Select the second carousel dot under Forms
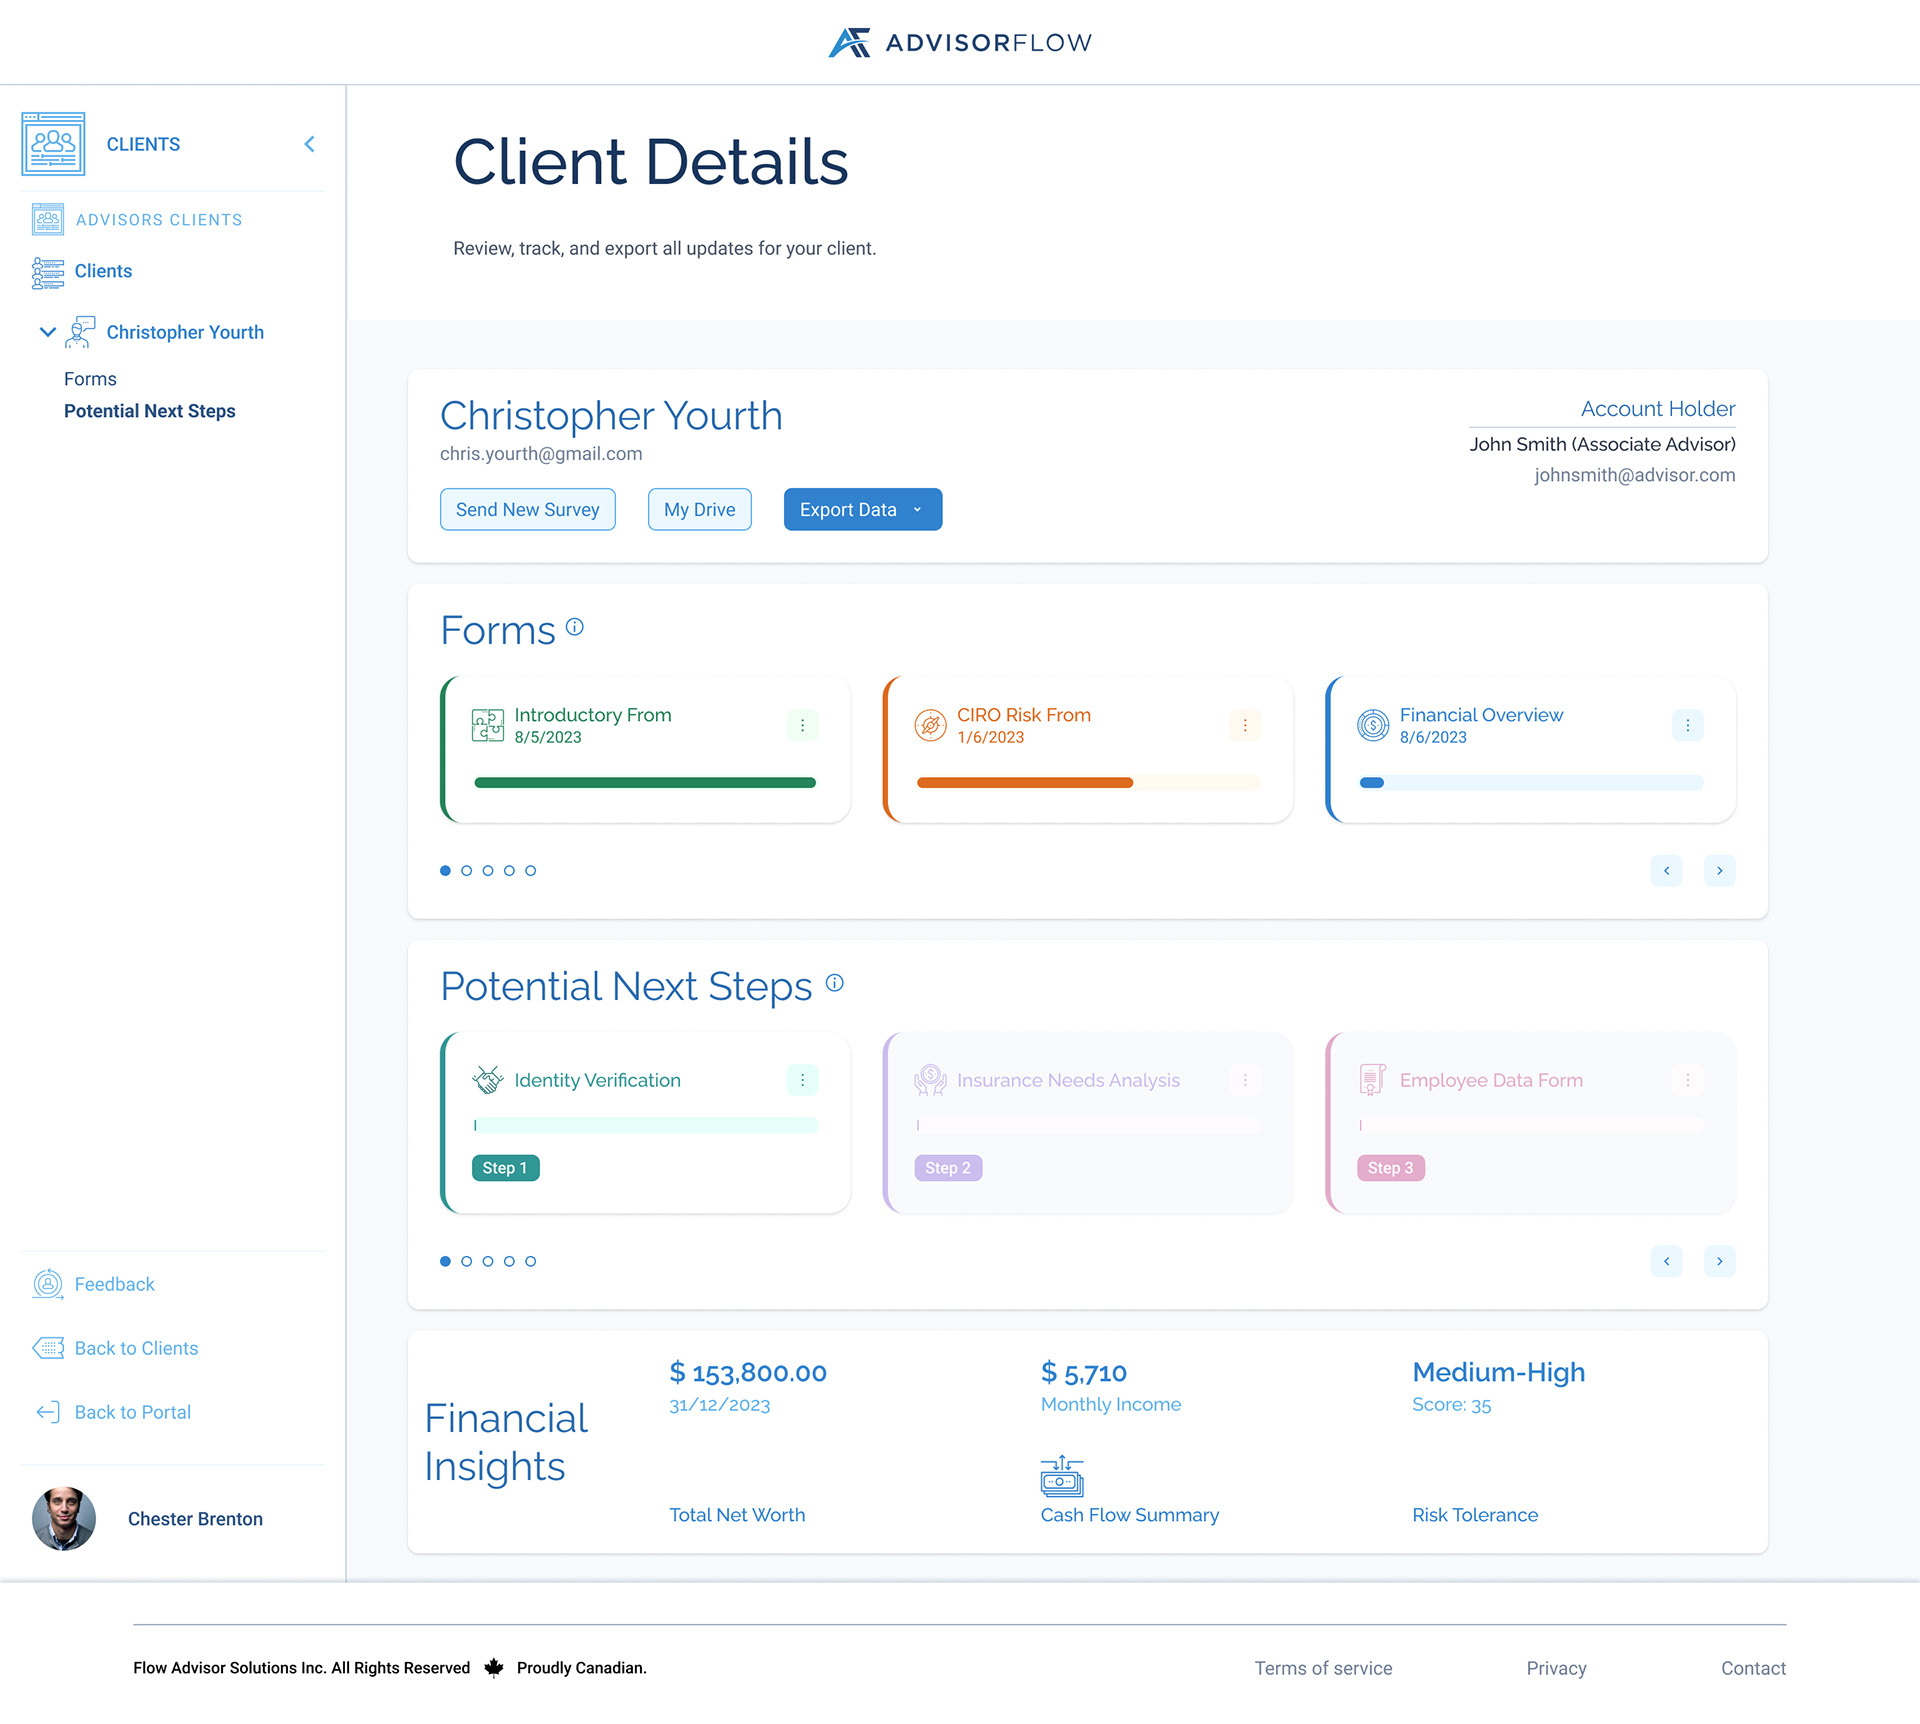 tap(466, 870)
